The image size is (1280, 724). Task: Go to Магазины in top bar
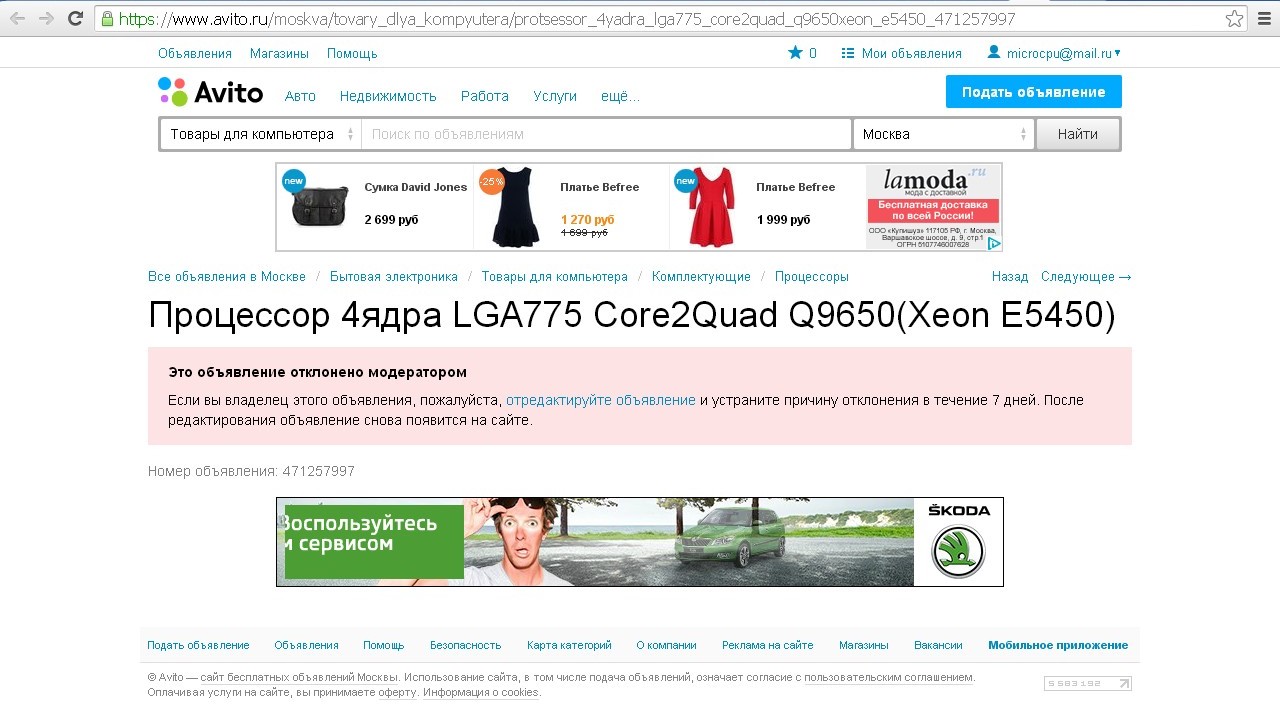click(279, 53)
